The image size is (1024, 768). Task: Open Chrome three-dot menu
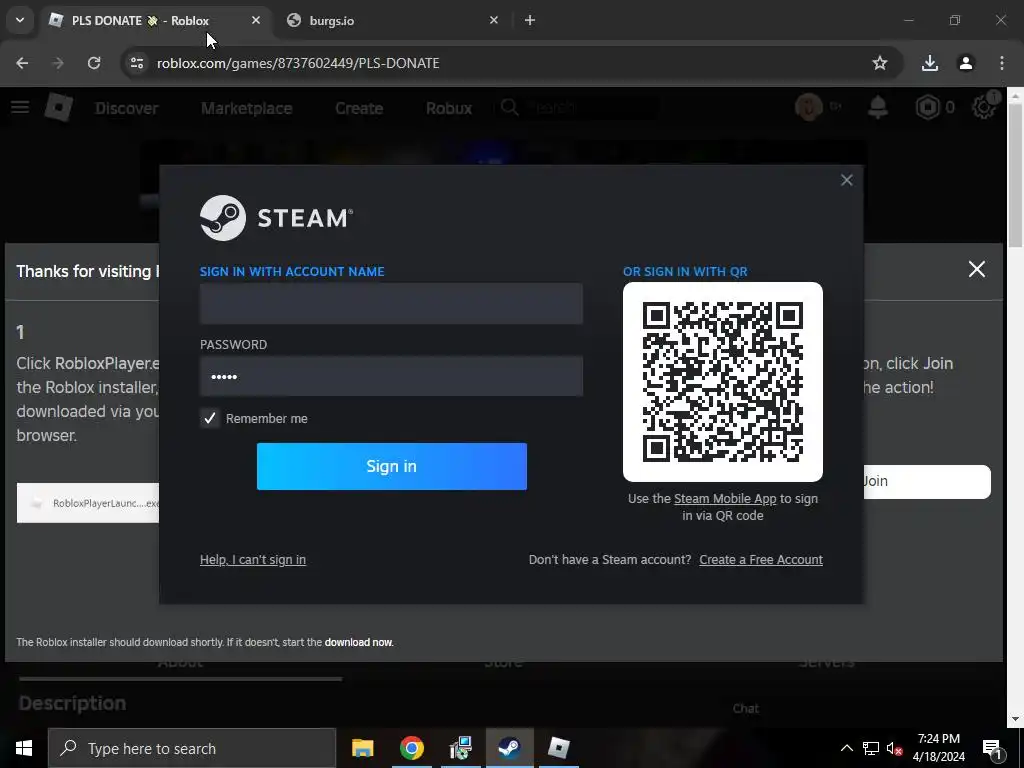click(1002, 63)
